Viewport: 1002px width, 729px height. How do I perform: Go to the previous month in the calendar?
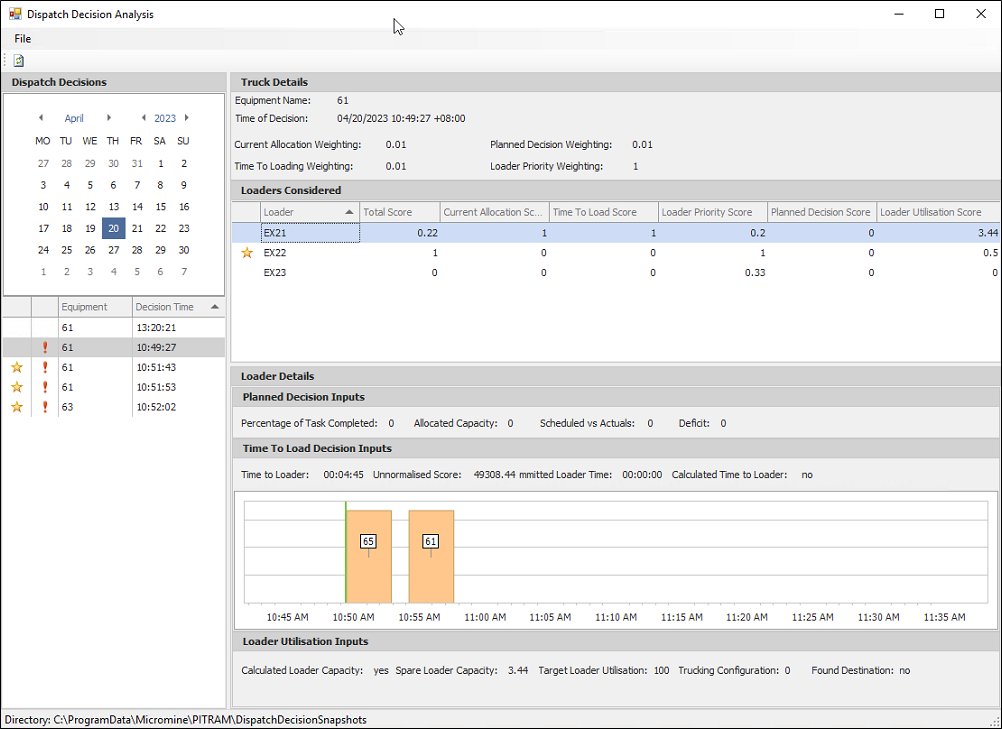click(x=41, y=118)
